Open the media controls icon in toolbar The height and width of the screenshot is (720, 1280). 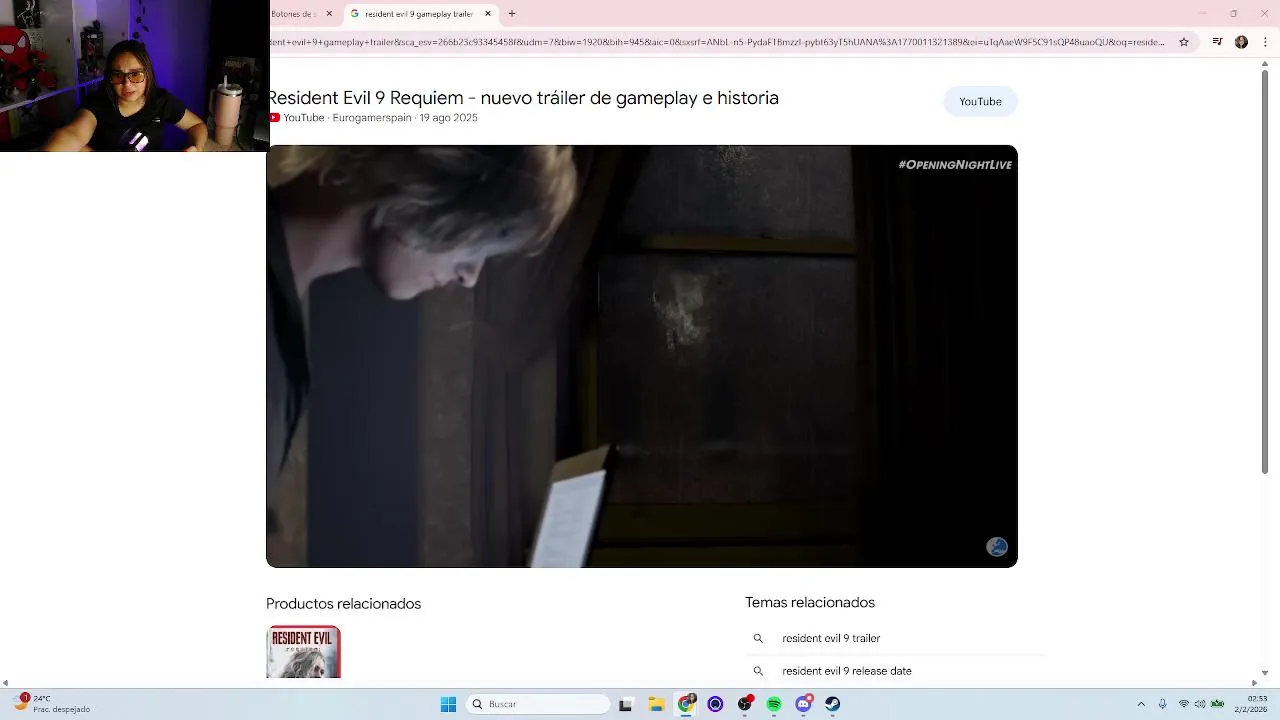(x=1217, y=42)
